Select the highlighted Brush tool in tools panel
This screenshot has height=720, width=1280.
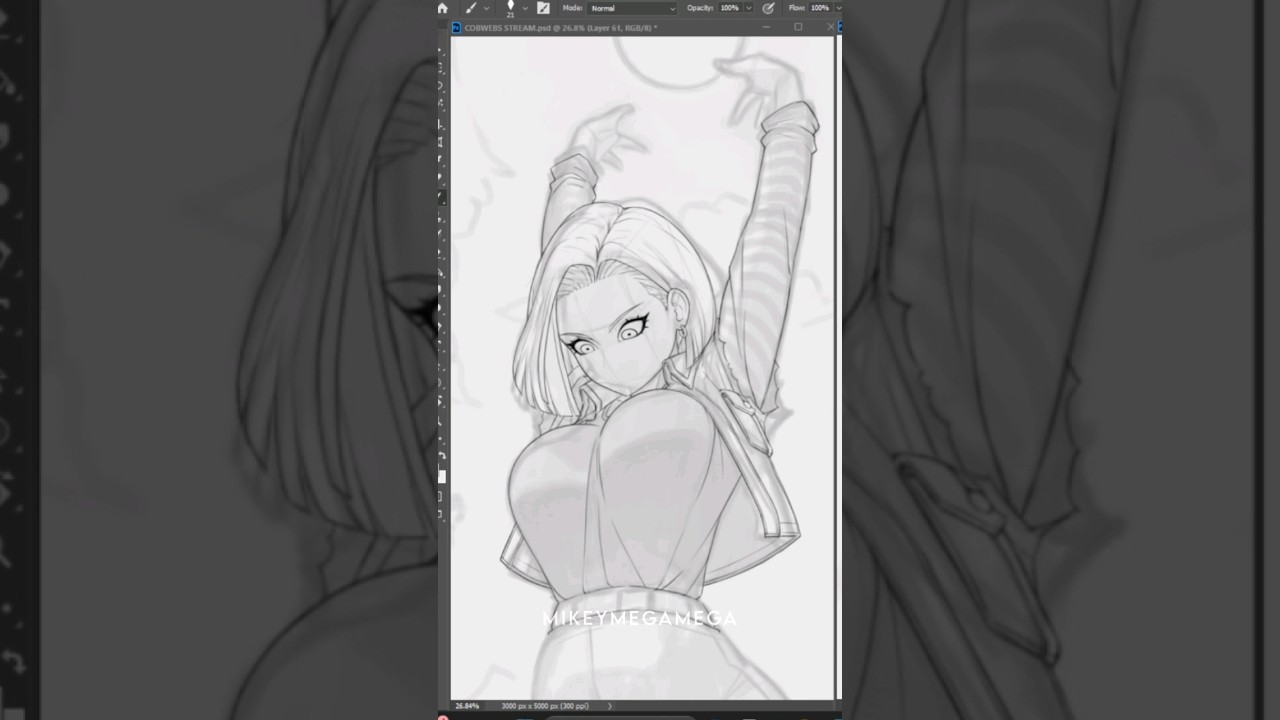point(441,199)
